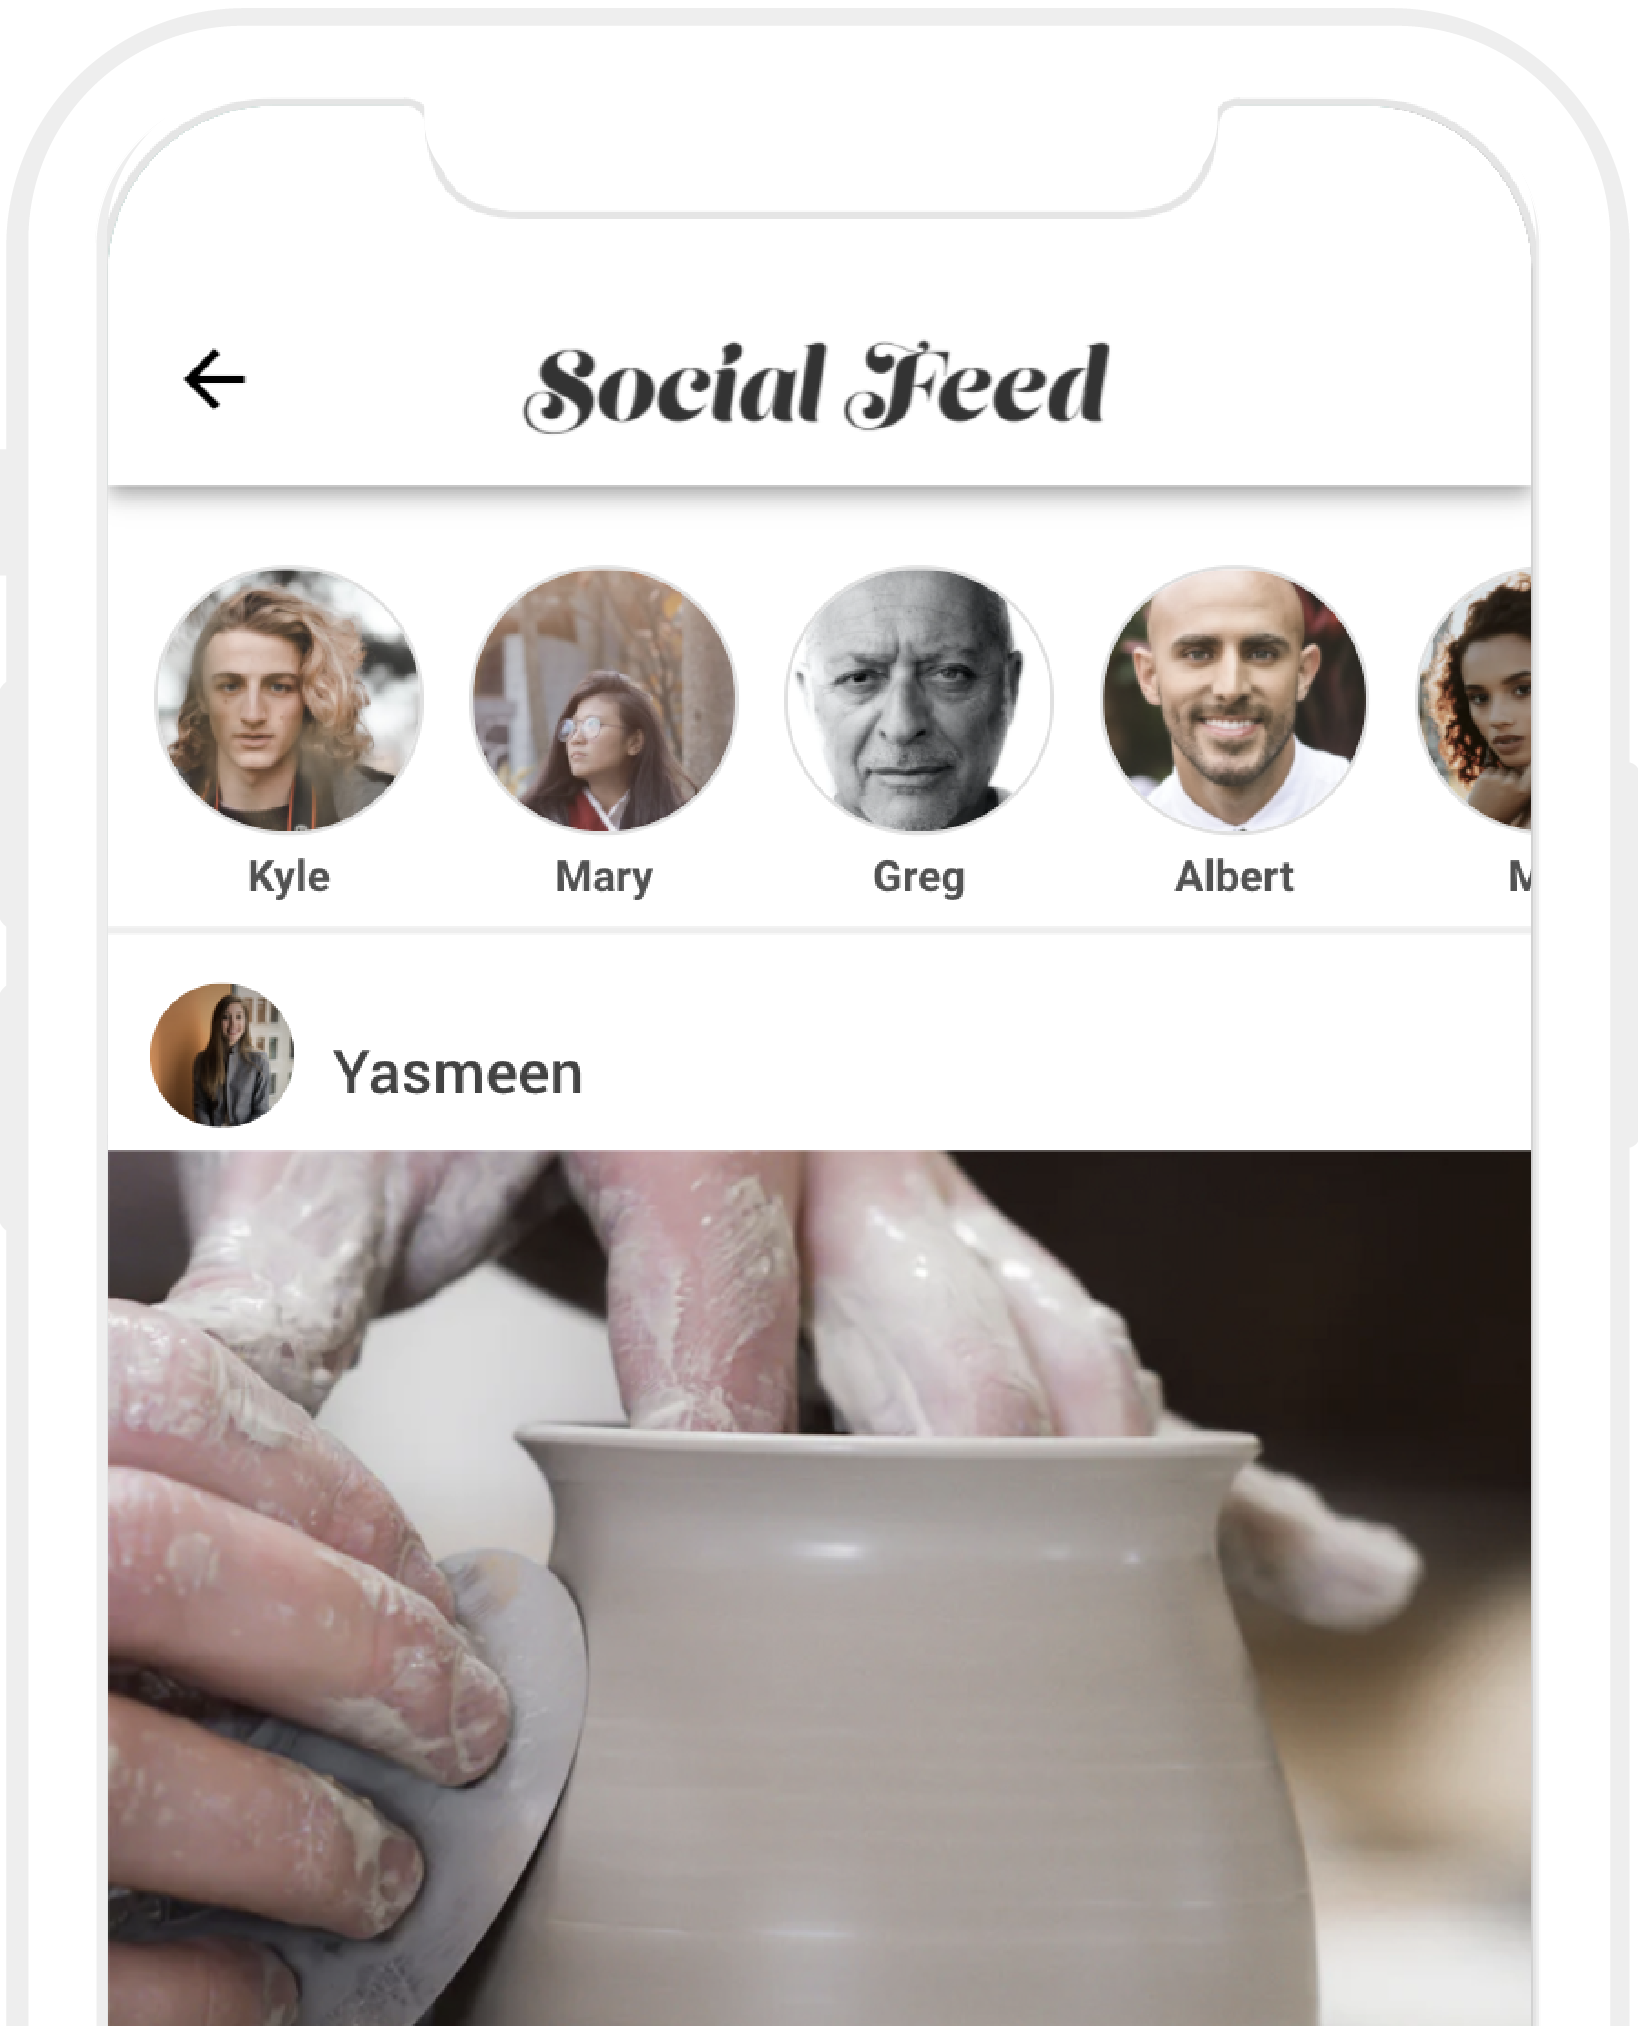View Mary's story avatar

pyautogui.click(x=604, y=699)
